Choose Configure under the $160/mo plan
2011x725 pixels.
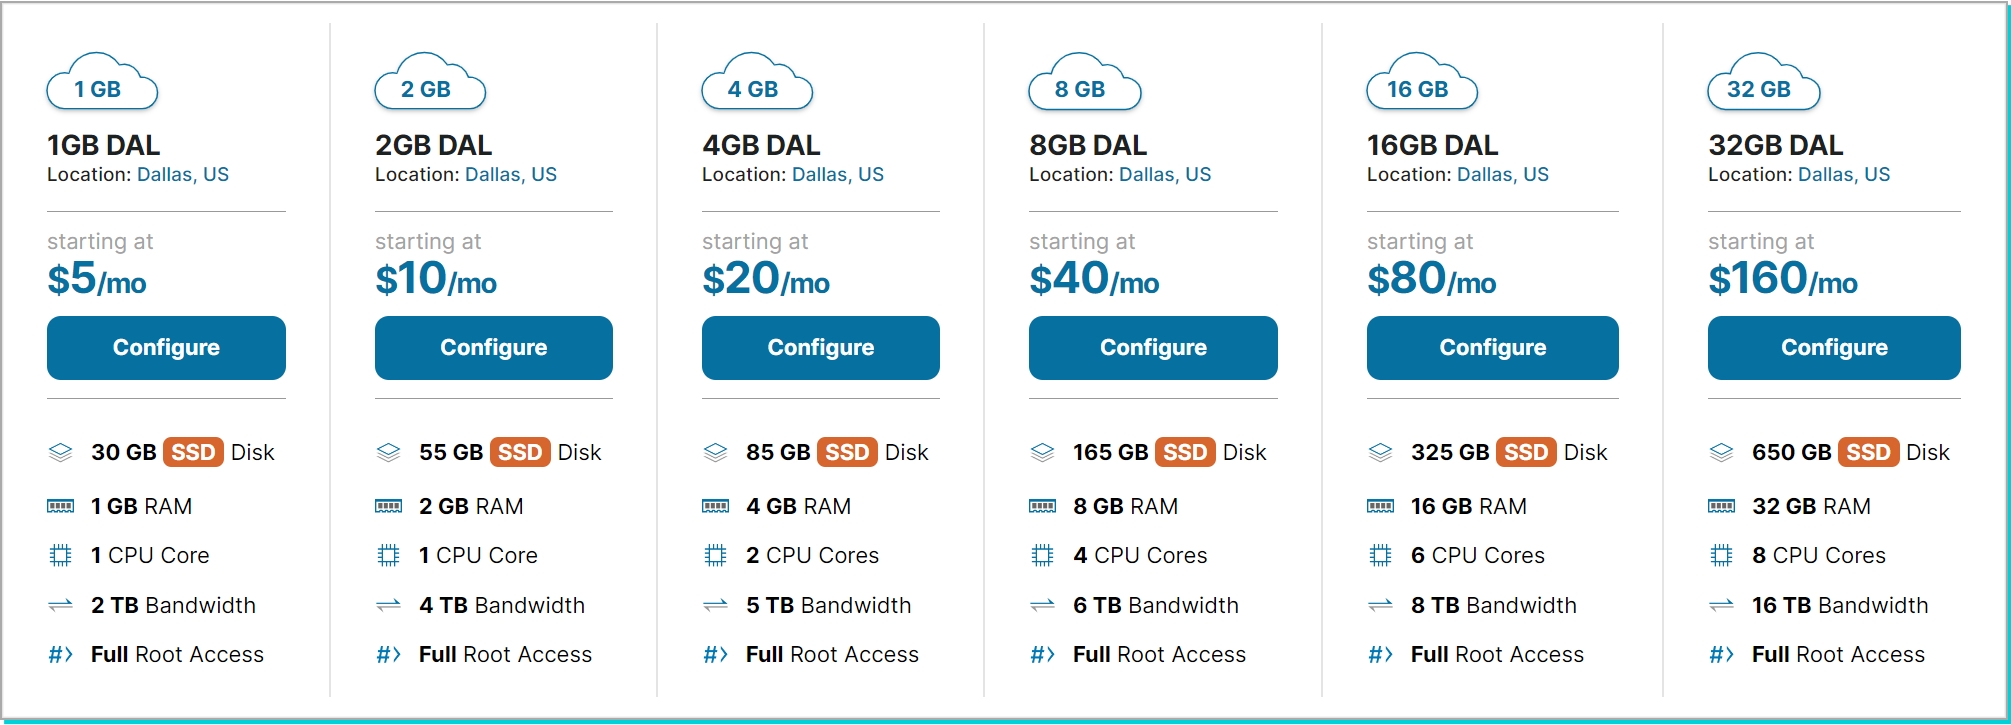click(1833, 348)
